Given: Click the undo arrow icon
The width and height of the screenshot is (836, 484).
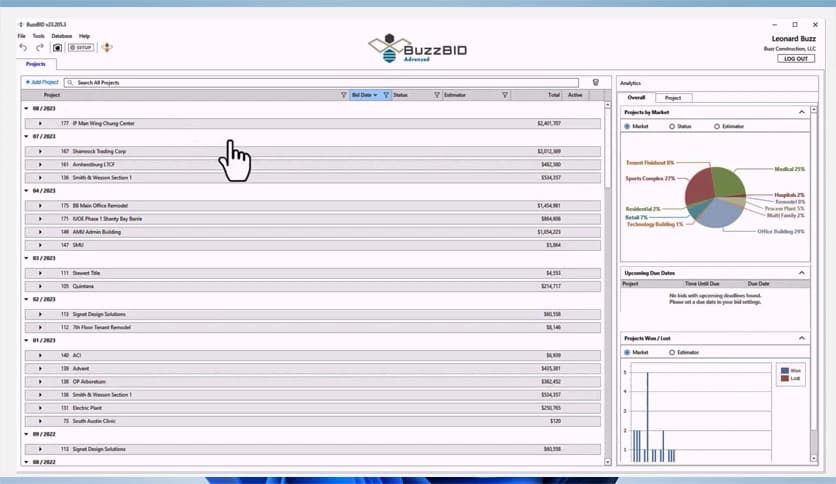Looking at the screenshot, I should coord(23,47).
